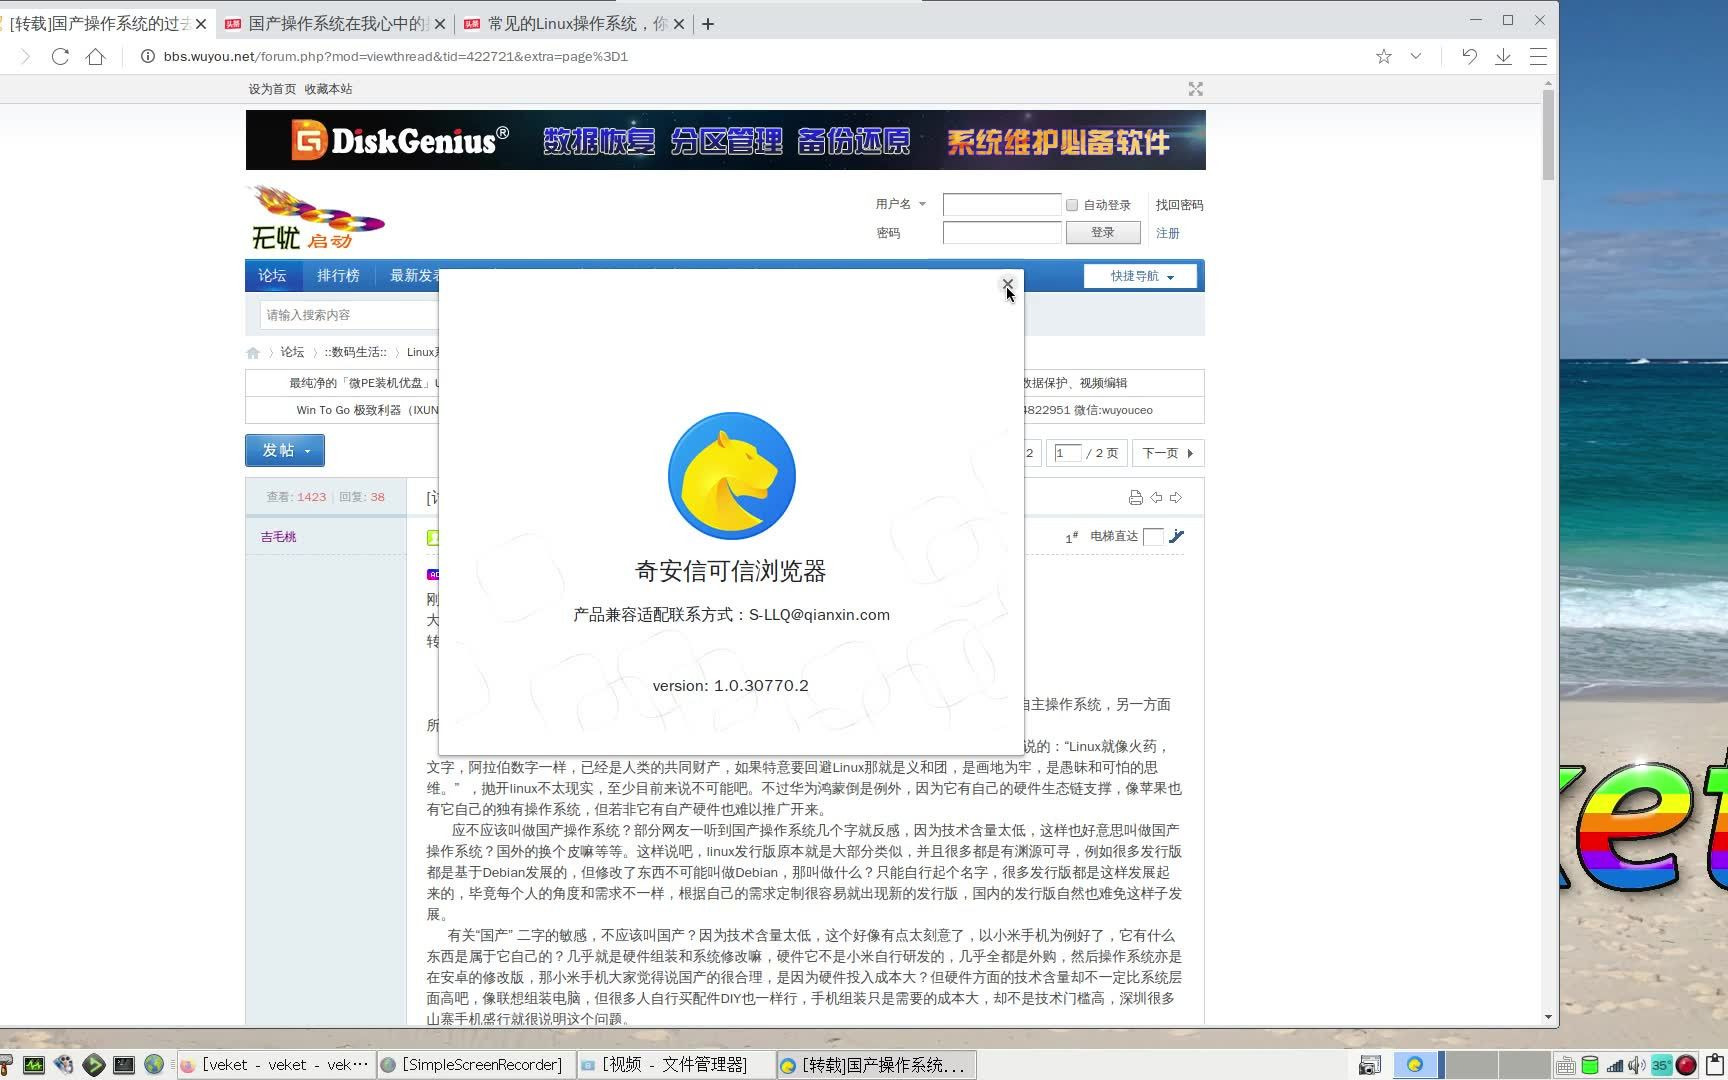Click the 35° temperature tray indicator
Image resolution: width=1728 pixels, height=1080 pixels.
point(1661,1065)
